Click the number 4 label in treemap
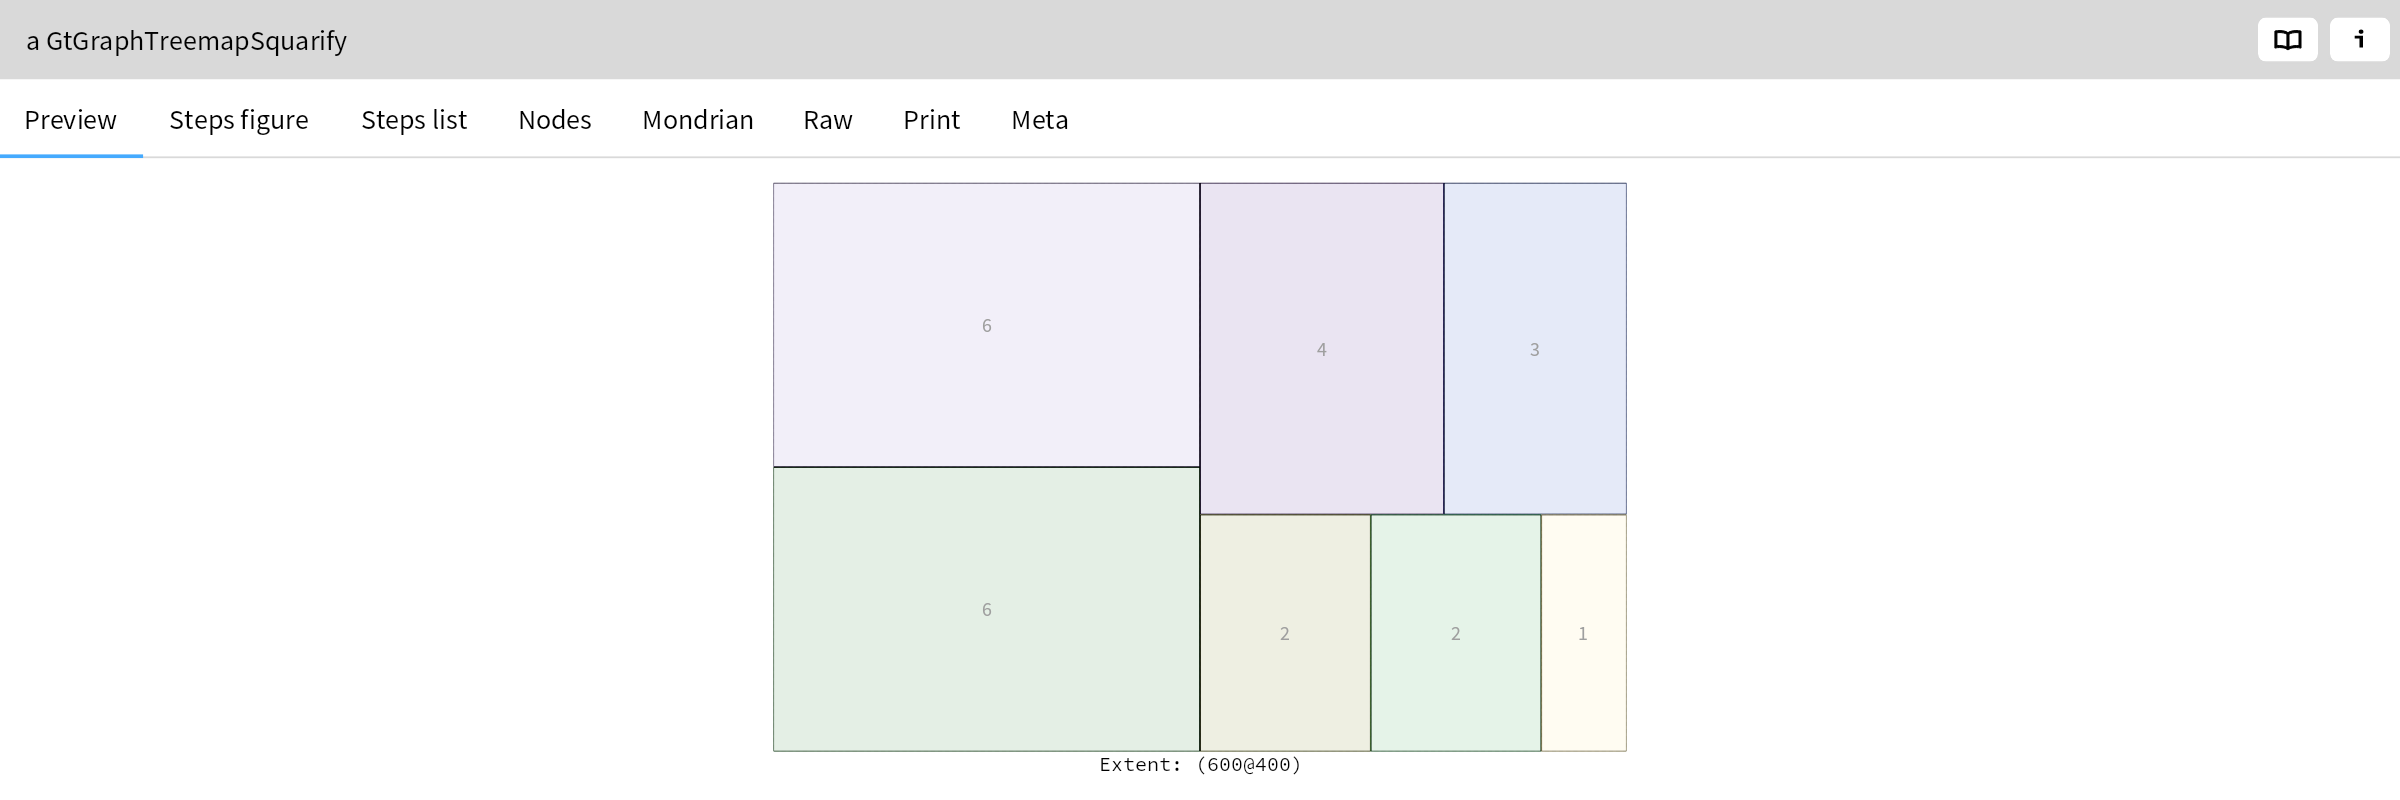The height and width of the screenshot is (800, 2400). click(1321, 350)
